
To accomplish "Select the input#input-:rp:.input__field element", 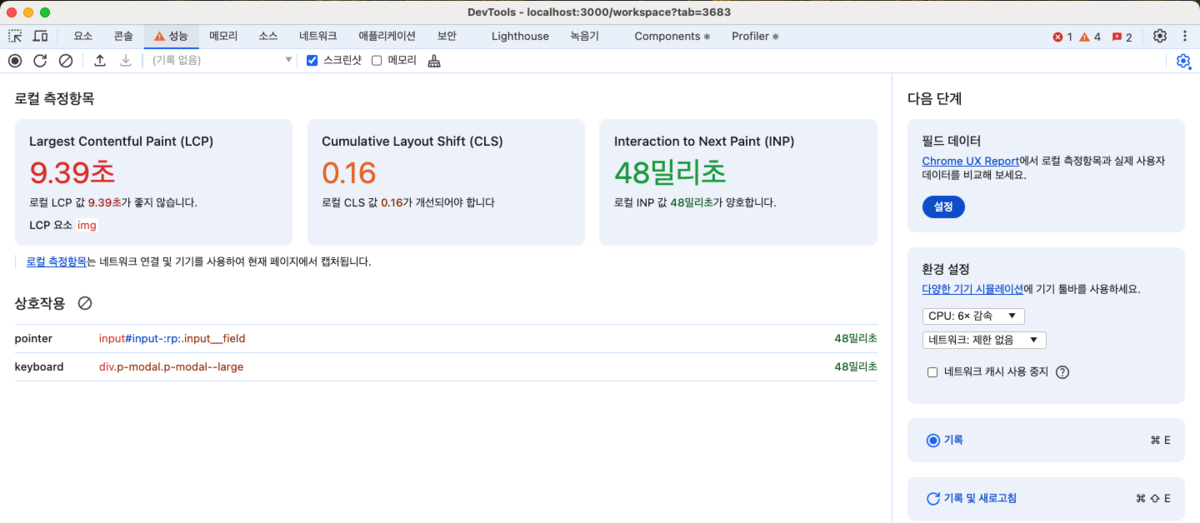I will [x=172, y=339].
